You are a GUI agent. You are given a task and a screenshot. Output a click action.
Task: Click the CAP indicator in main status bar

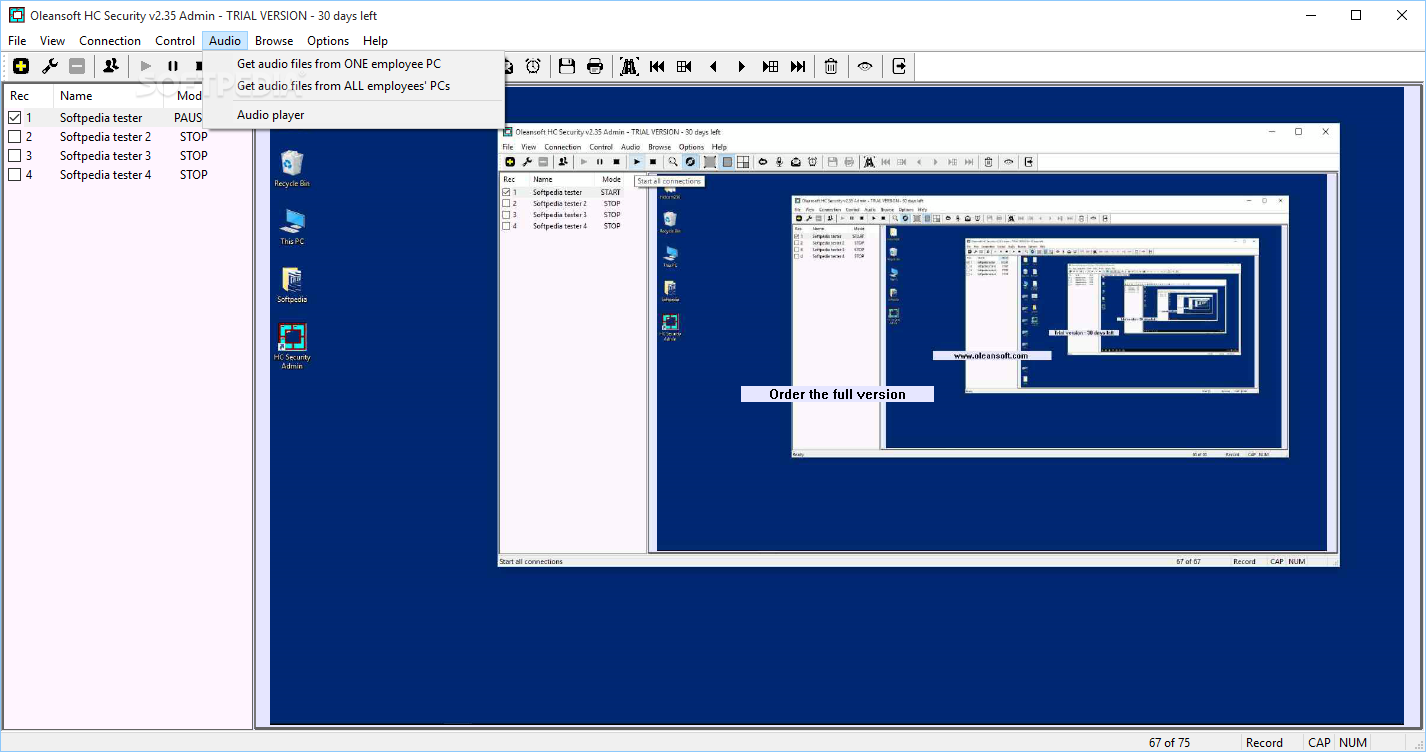point(1319,742)
